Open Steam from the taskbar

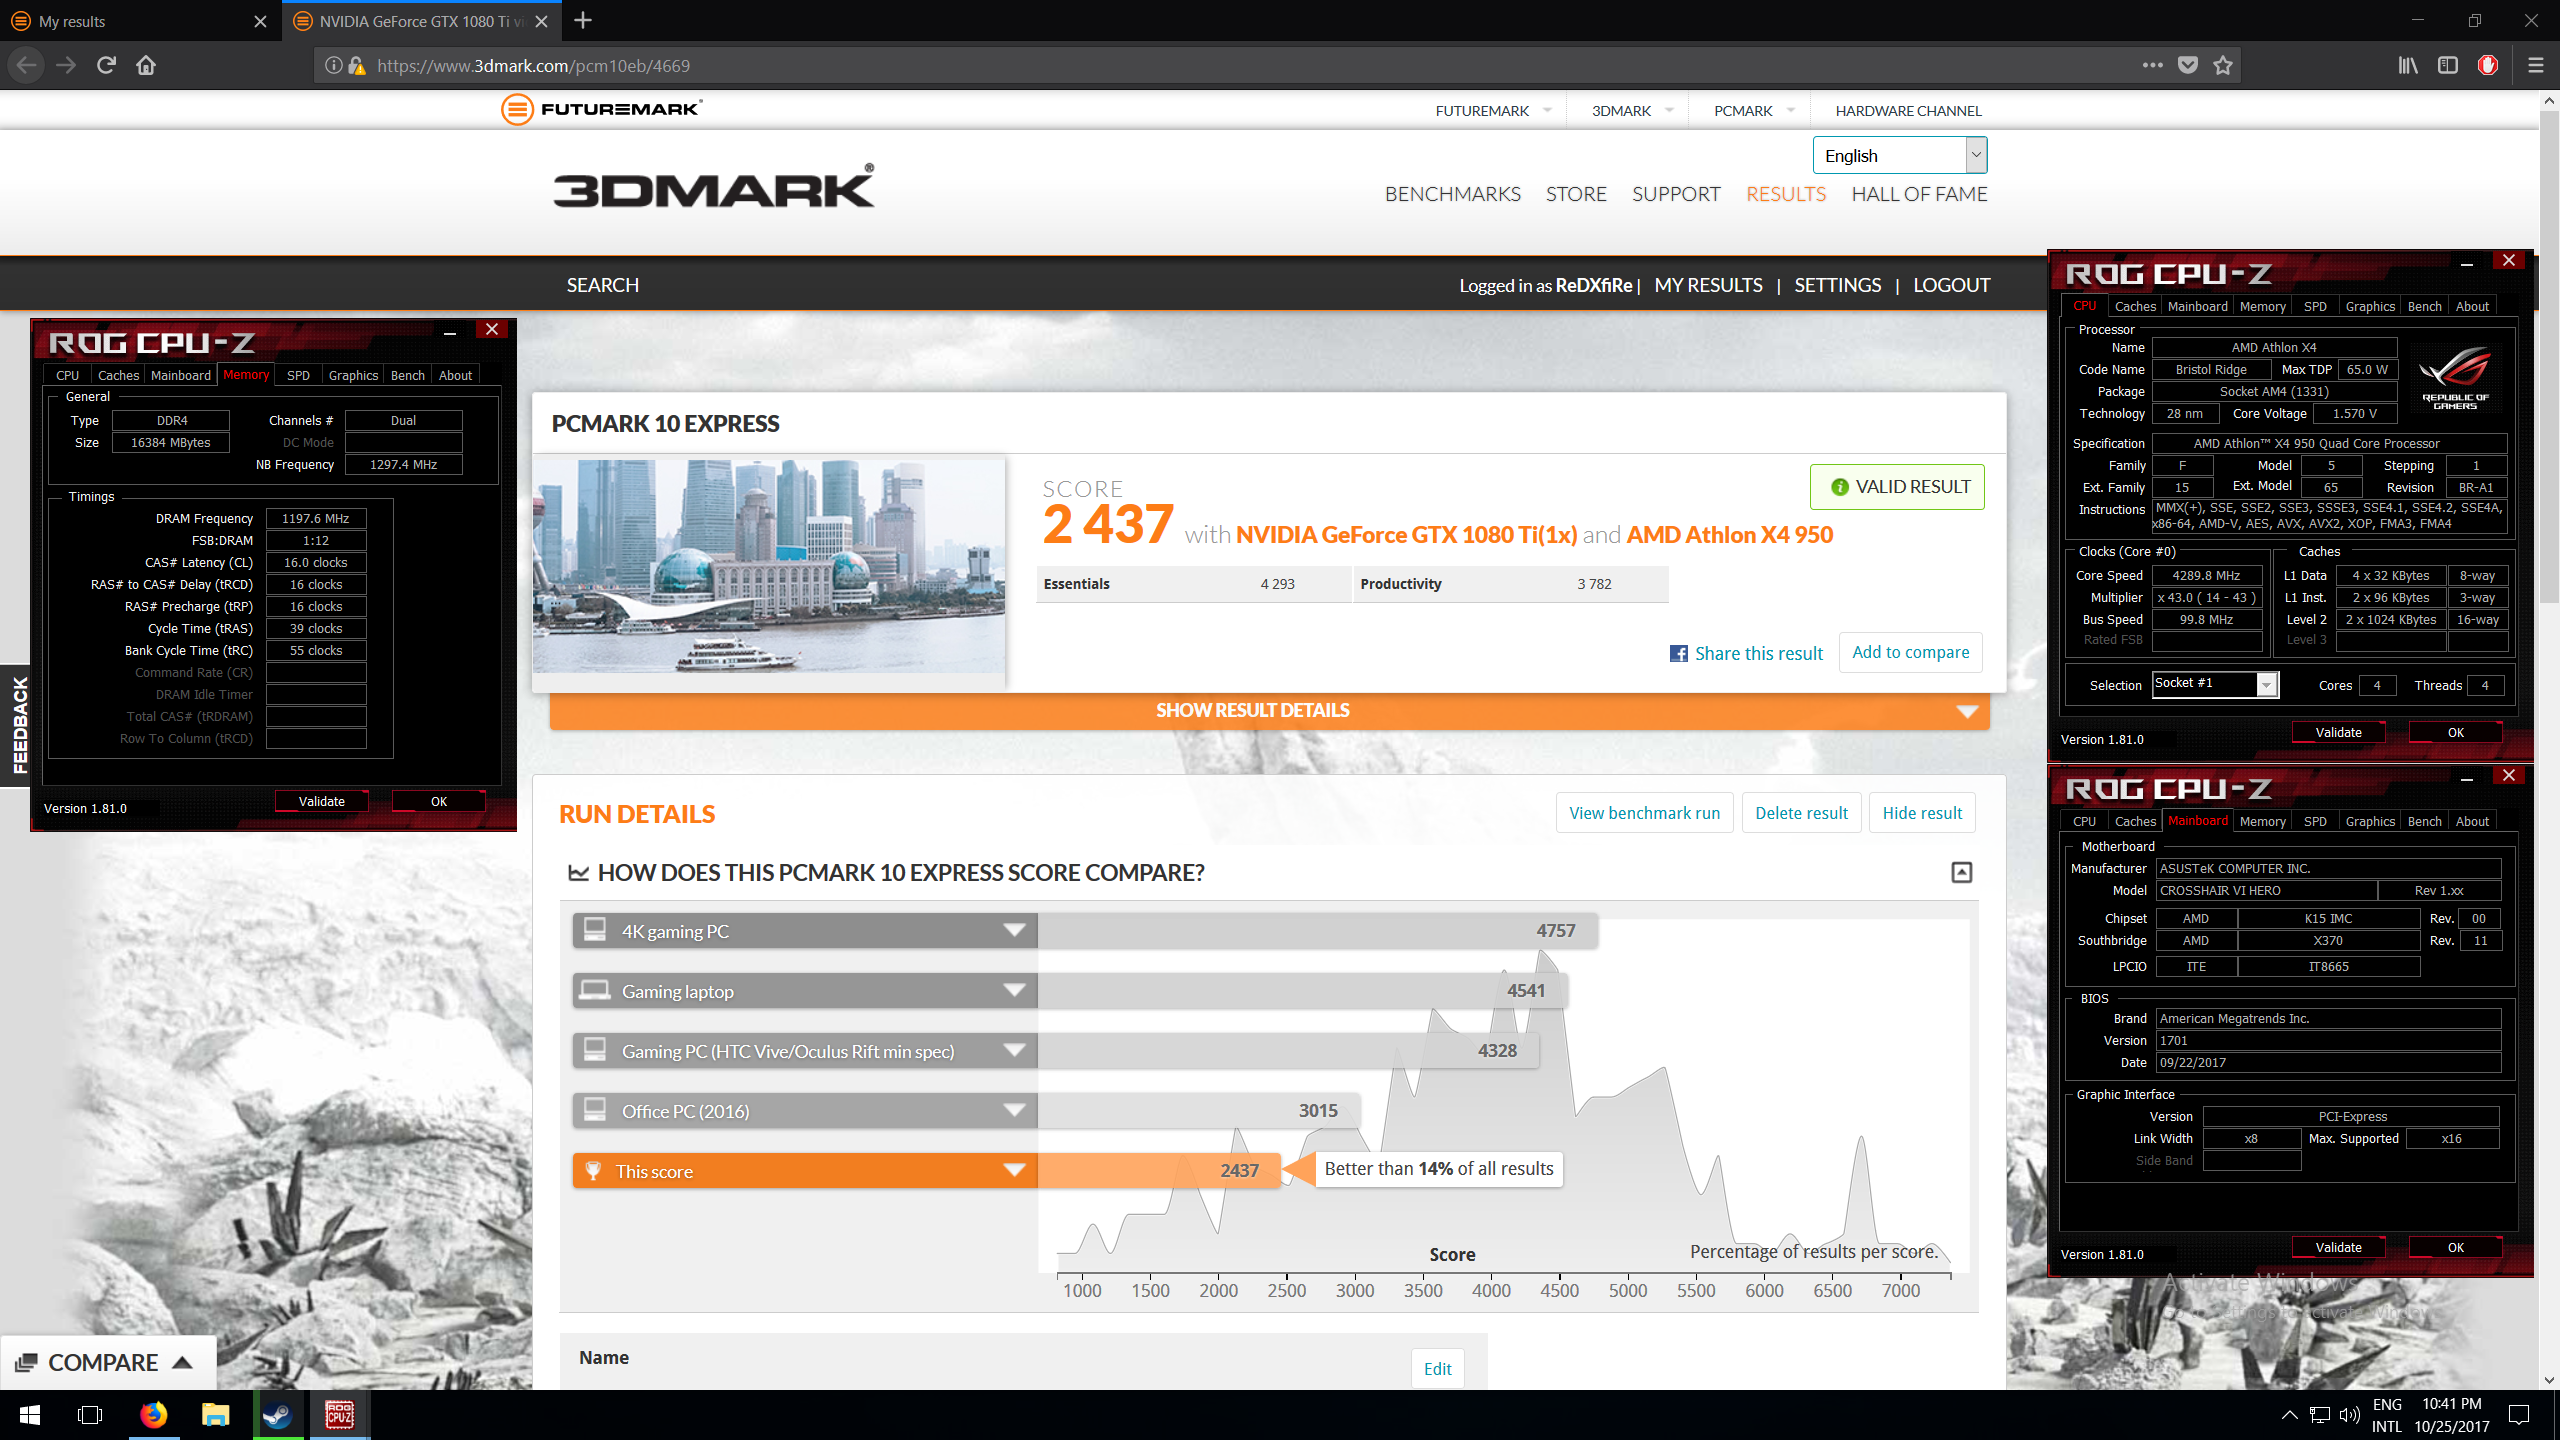point(277,1415)
